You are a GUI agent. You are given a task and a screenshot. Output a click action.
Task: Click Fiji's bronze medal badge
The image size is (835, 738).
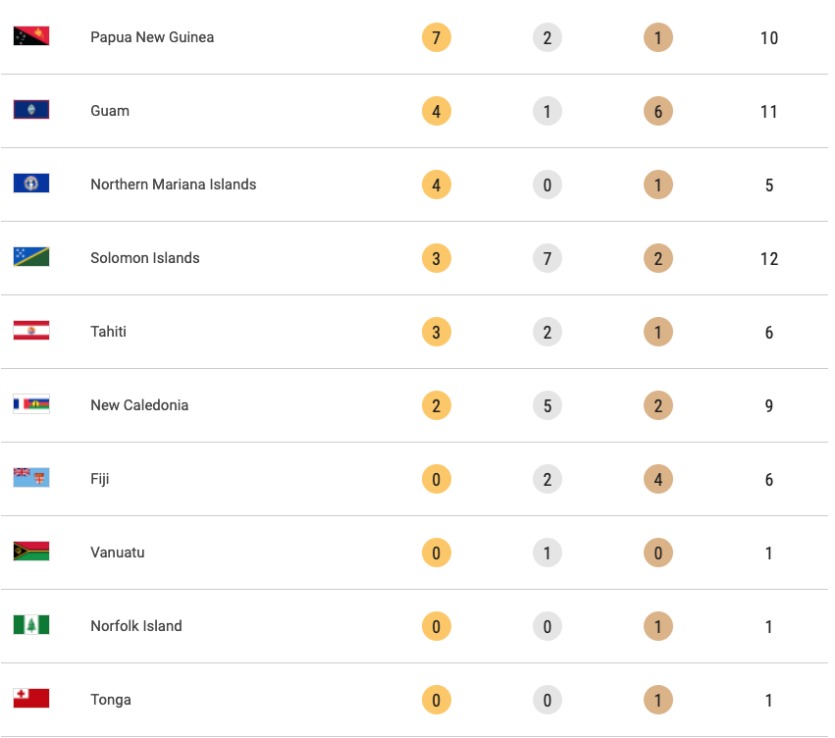pos(658,480)
